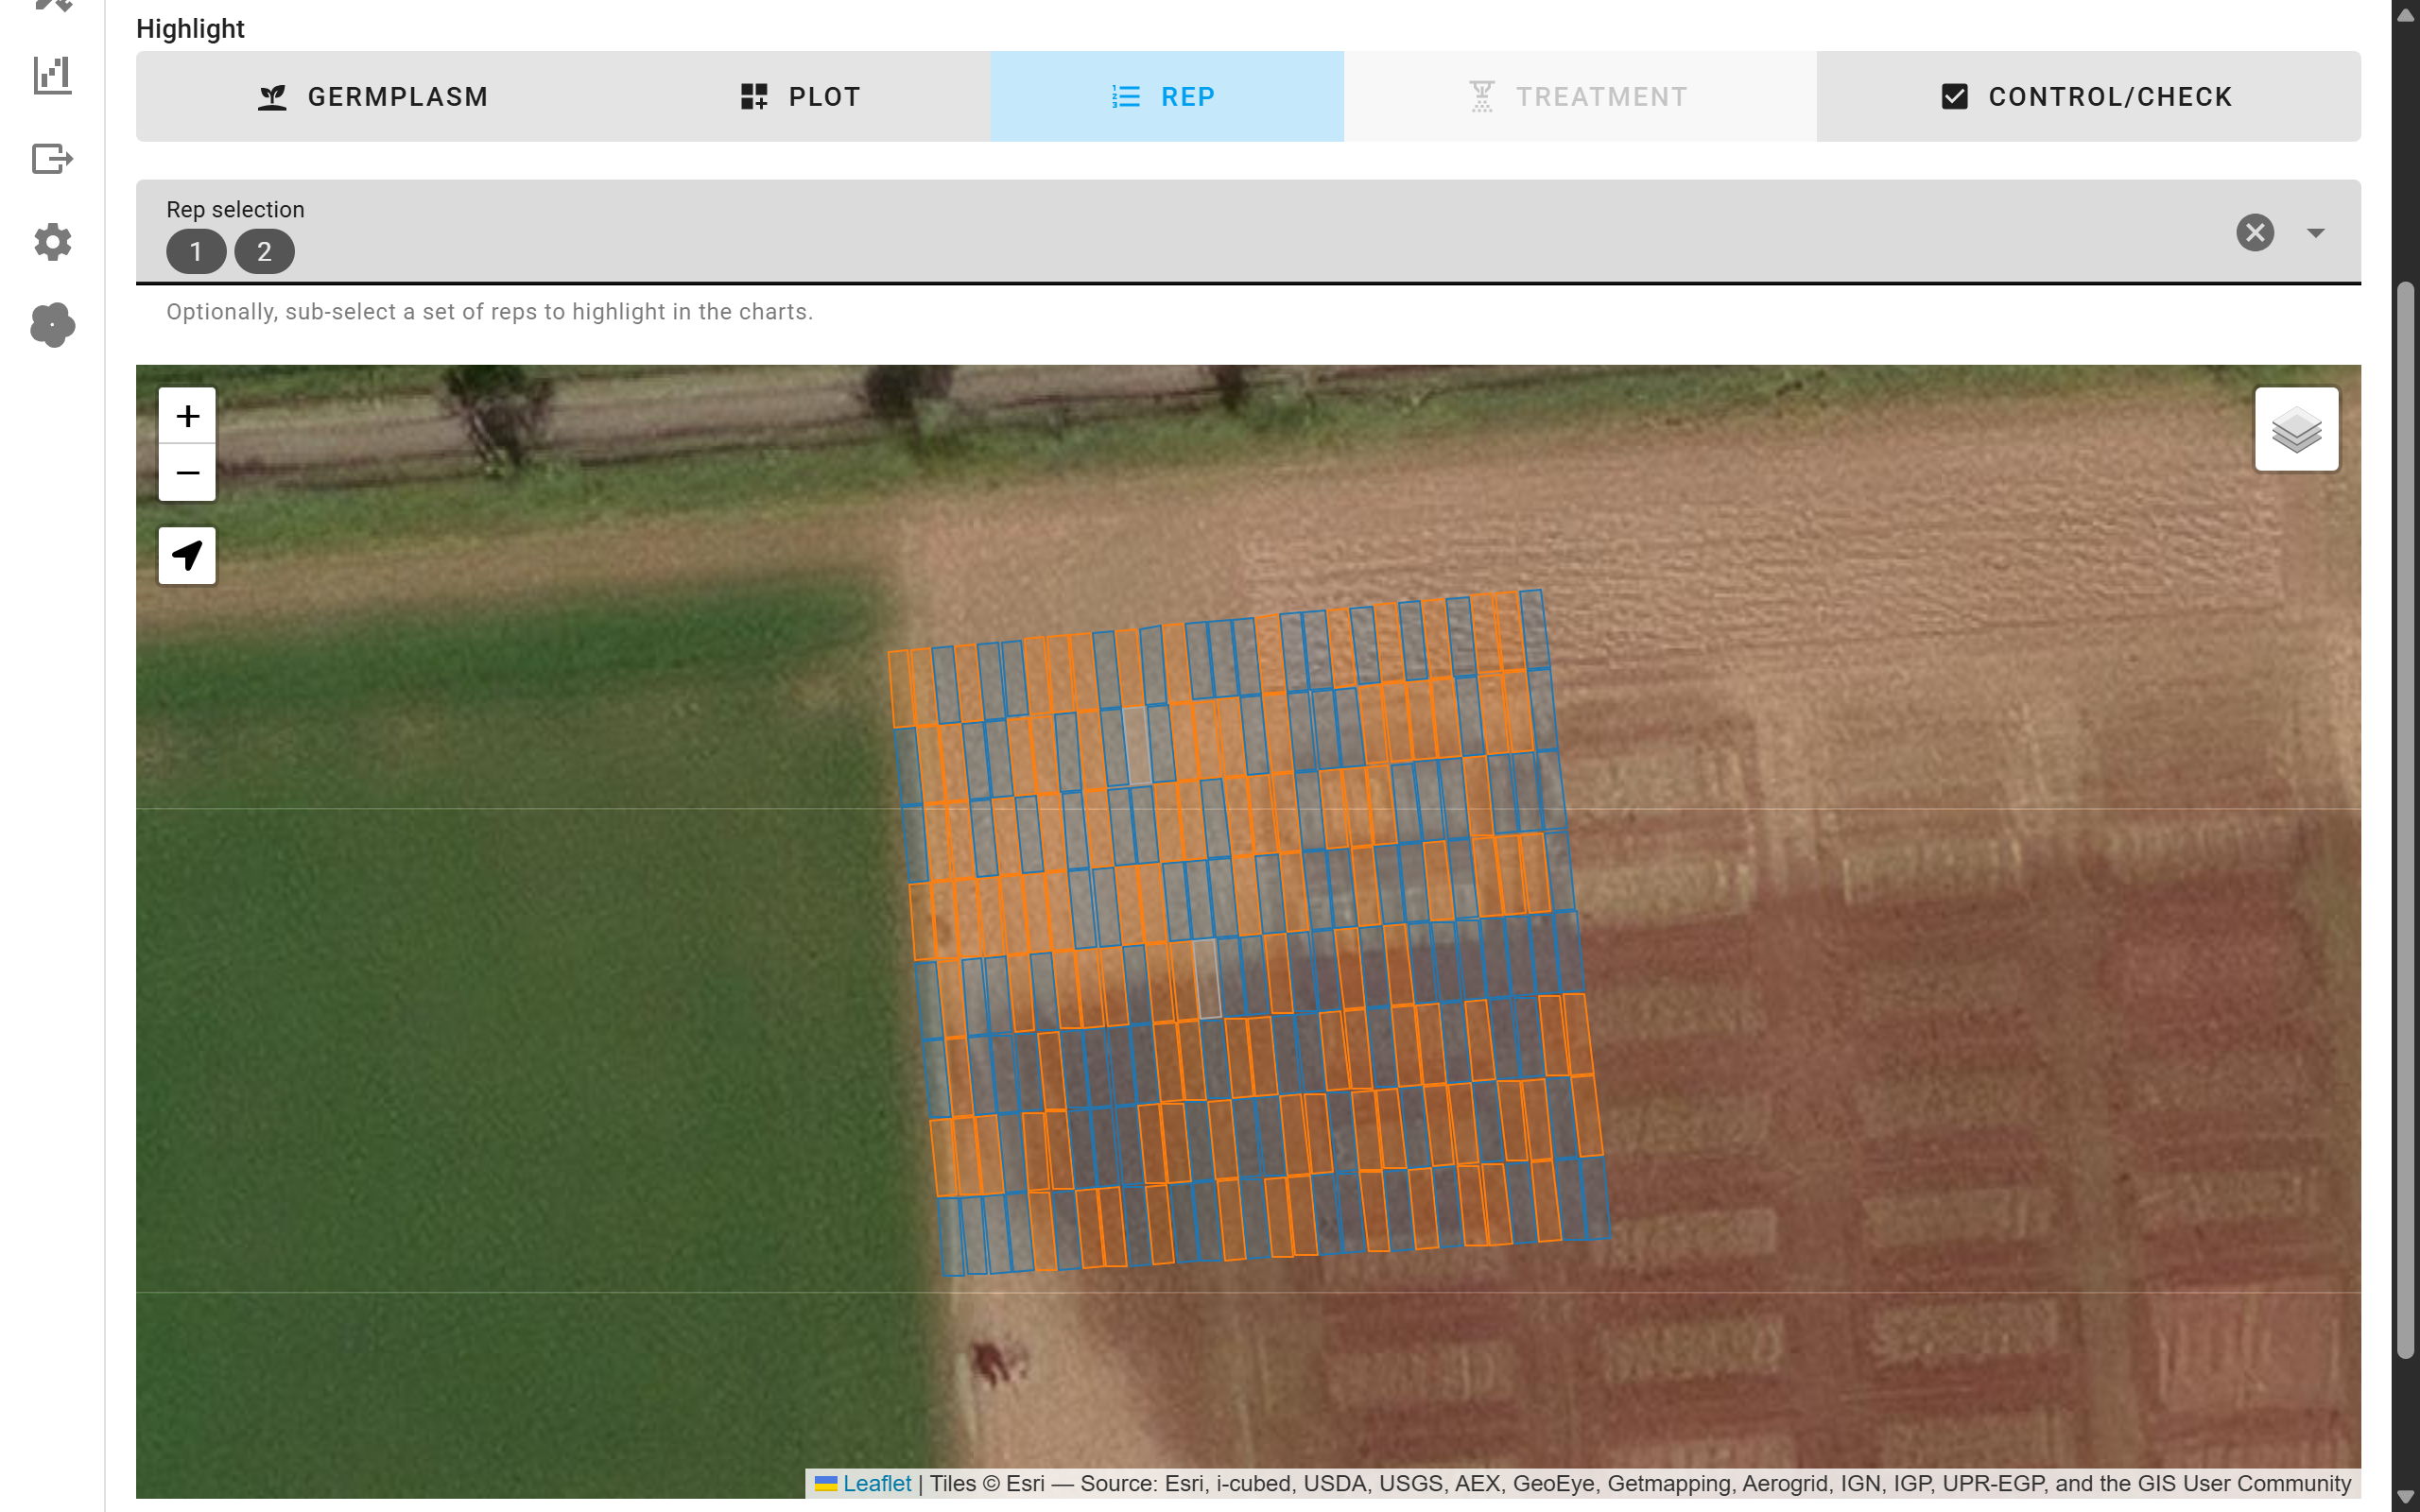This screenshot has width=2420, height=1512.
Task: Click the export sidebar icon
Action: pyautogui.click(x=52, y=159)
